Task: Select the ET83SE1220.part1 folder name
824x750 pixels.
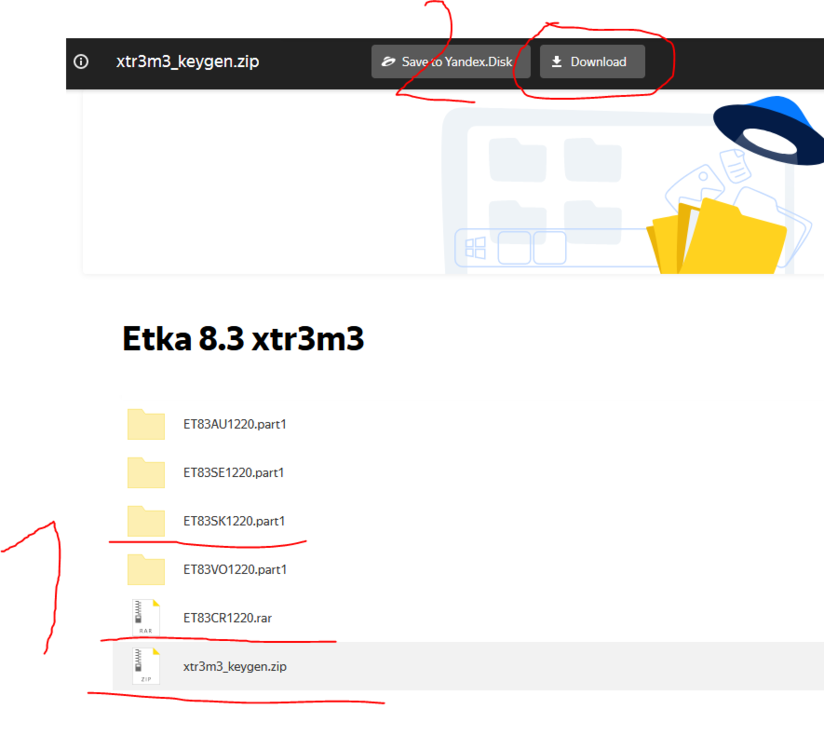Action: [234, 472]
